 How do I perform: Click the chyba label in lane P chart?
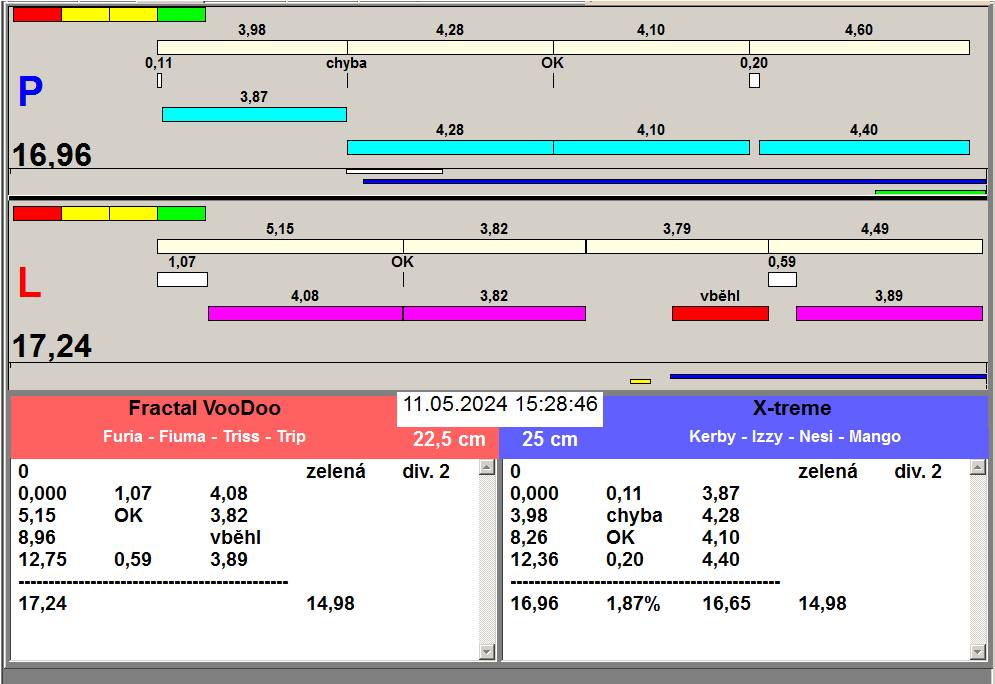pos(346,63)
